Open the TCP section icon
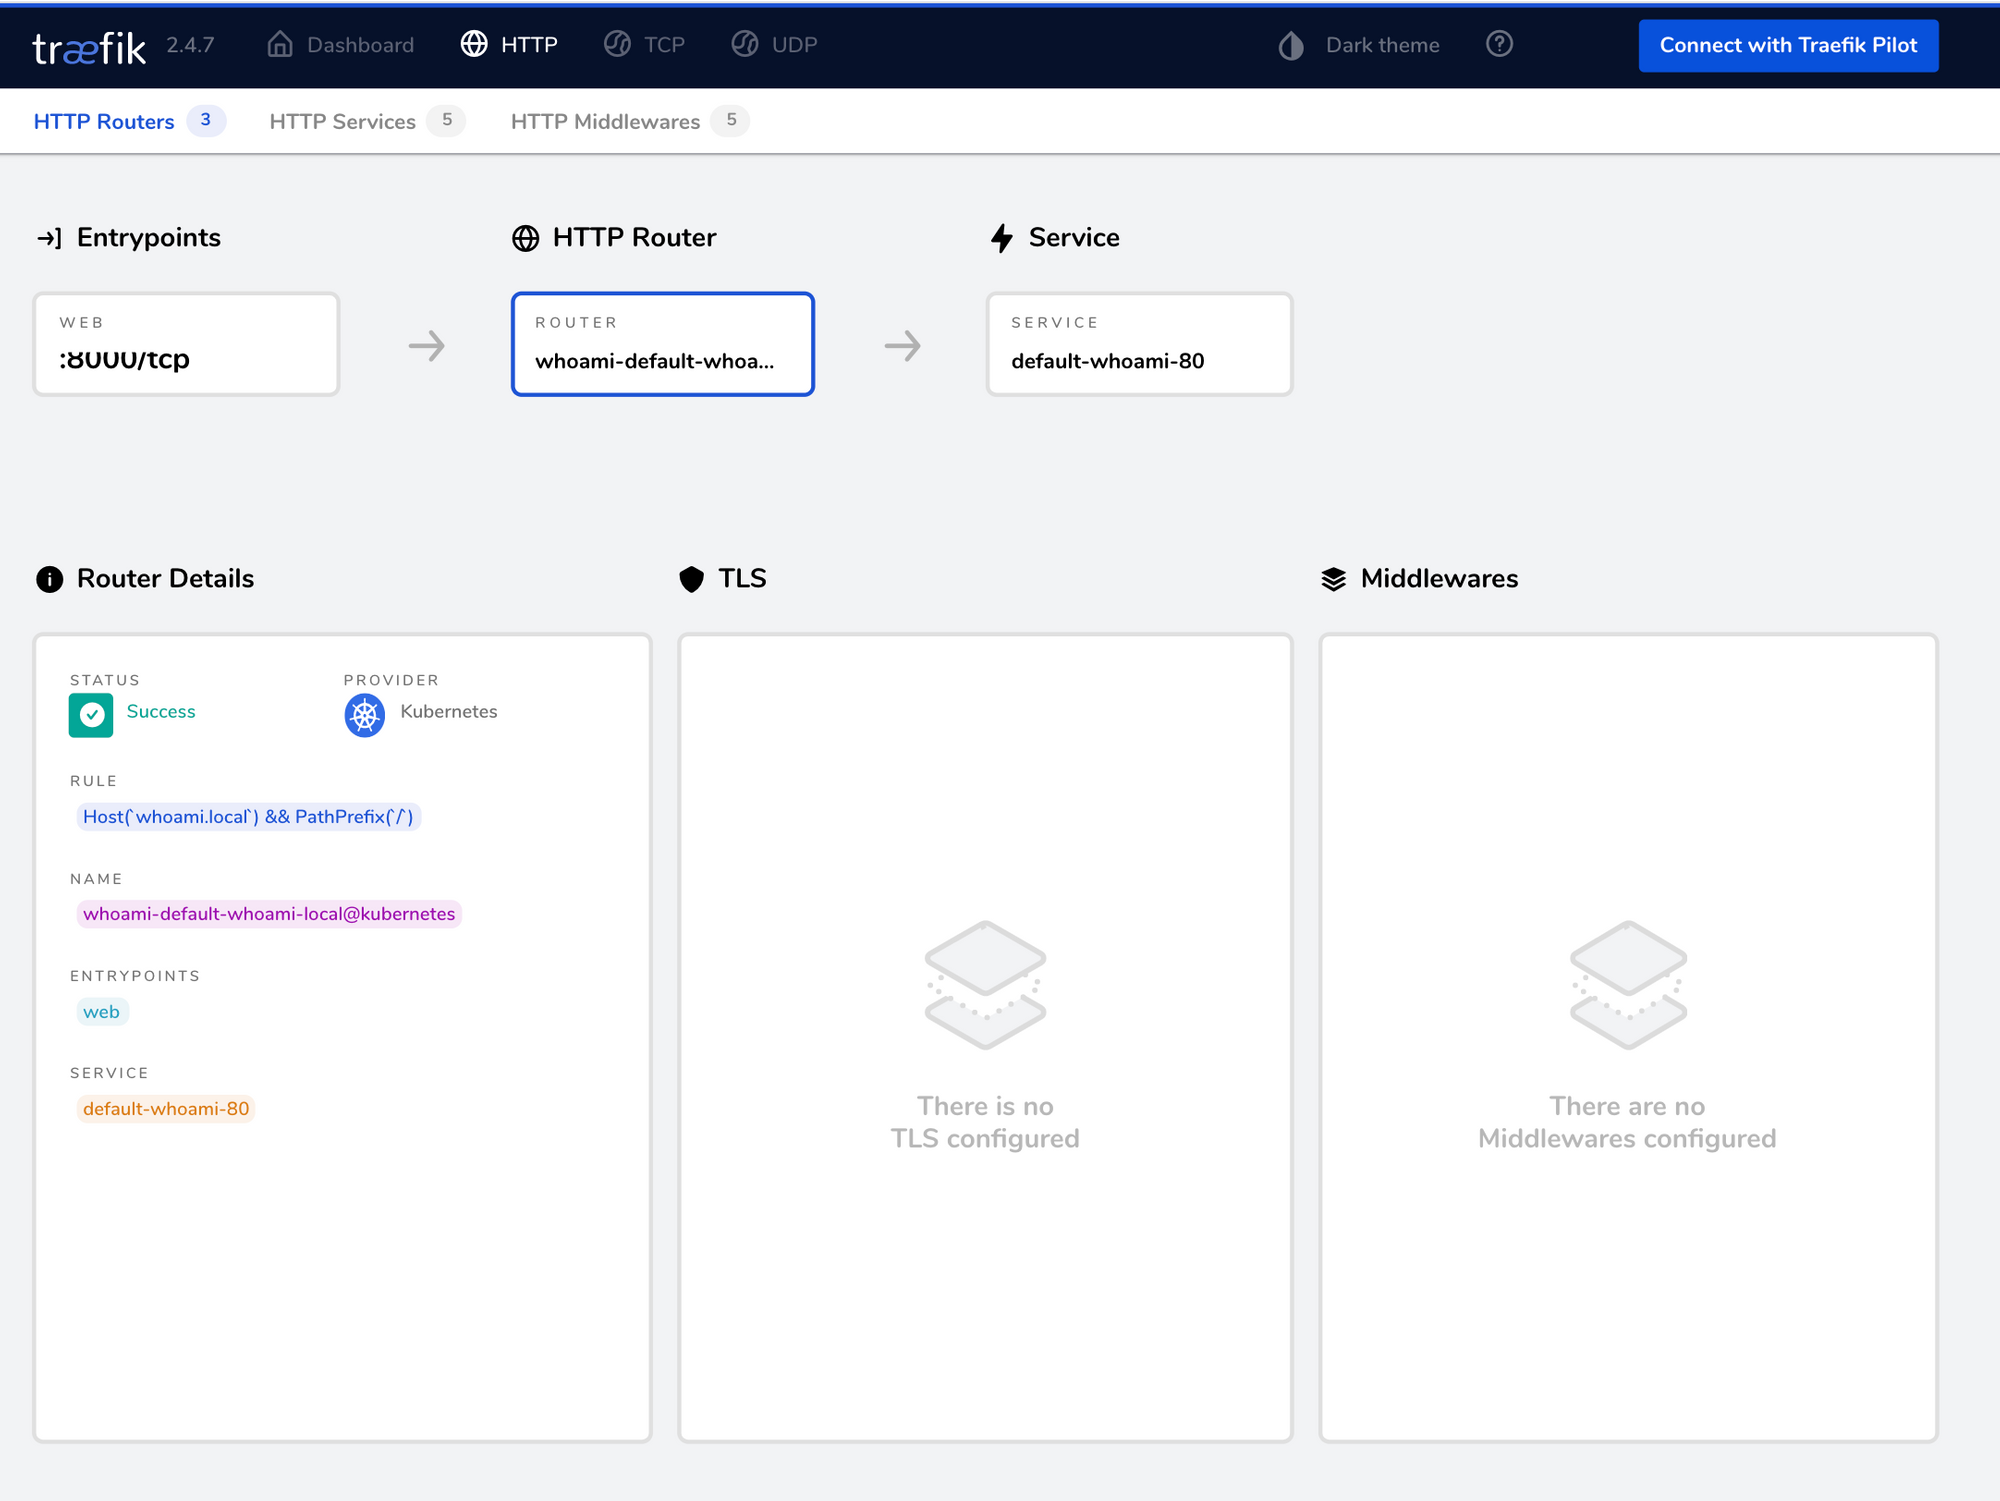 (618, 44)
